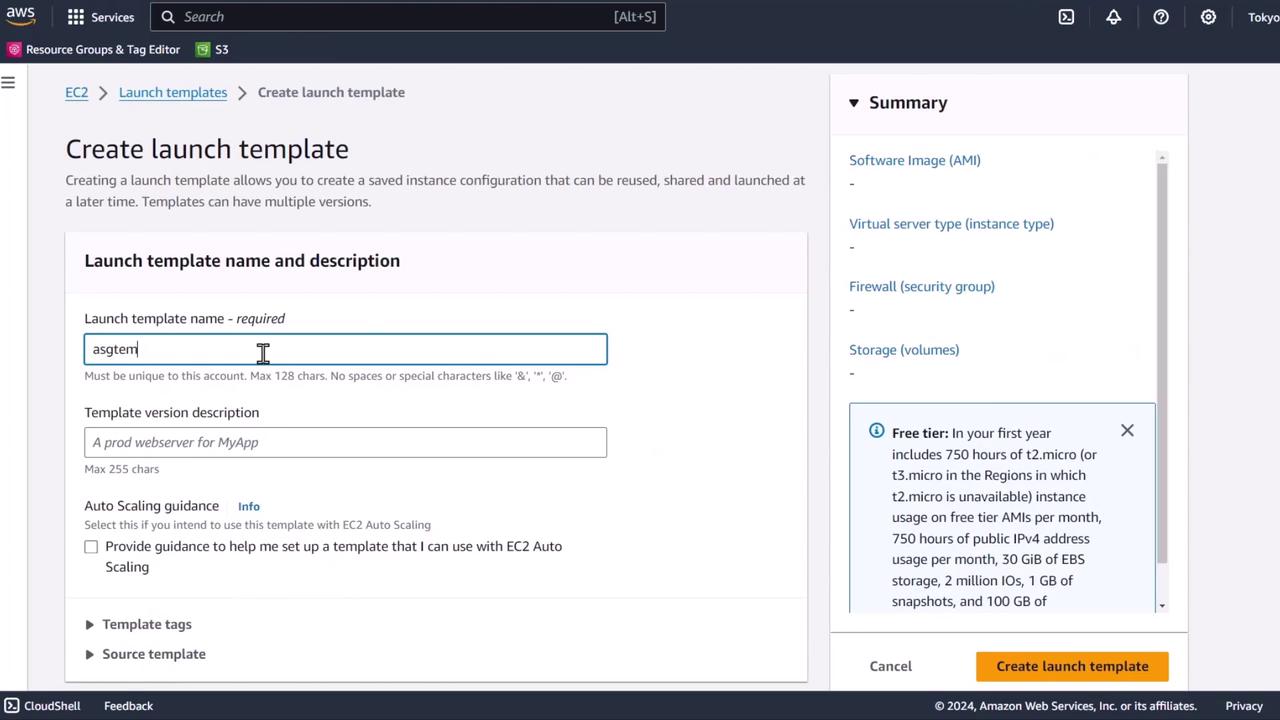Open the S3 shortcut in favorites bar
The width and height of the screenshot is (1280, 720).
tap(213, 49)
